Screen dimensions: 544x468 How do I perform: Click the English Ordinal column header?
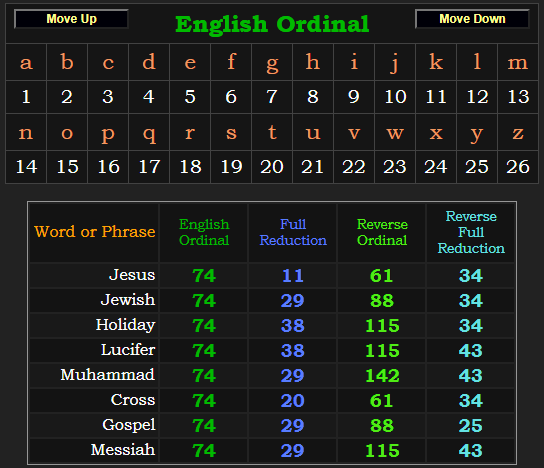pos(204,232)
